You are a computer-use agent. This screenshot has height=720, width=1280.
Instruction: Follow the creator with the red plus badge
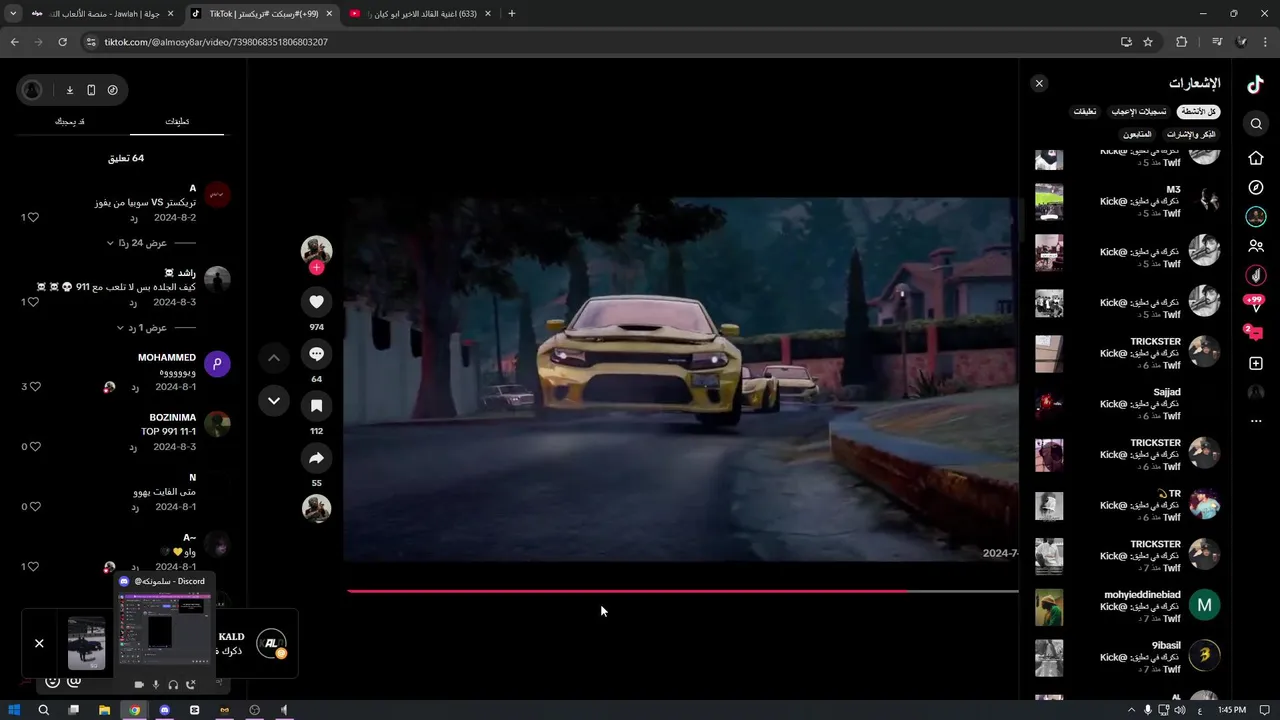316,268
